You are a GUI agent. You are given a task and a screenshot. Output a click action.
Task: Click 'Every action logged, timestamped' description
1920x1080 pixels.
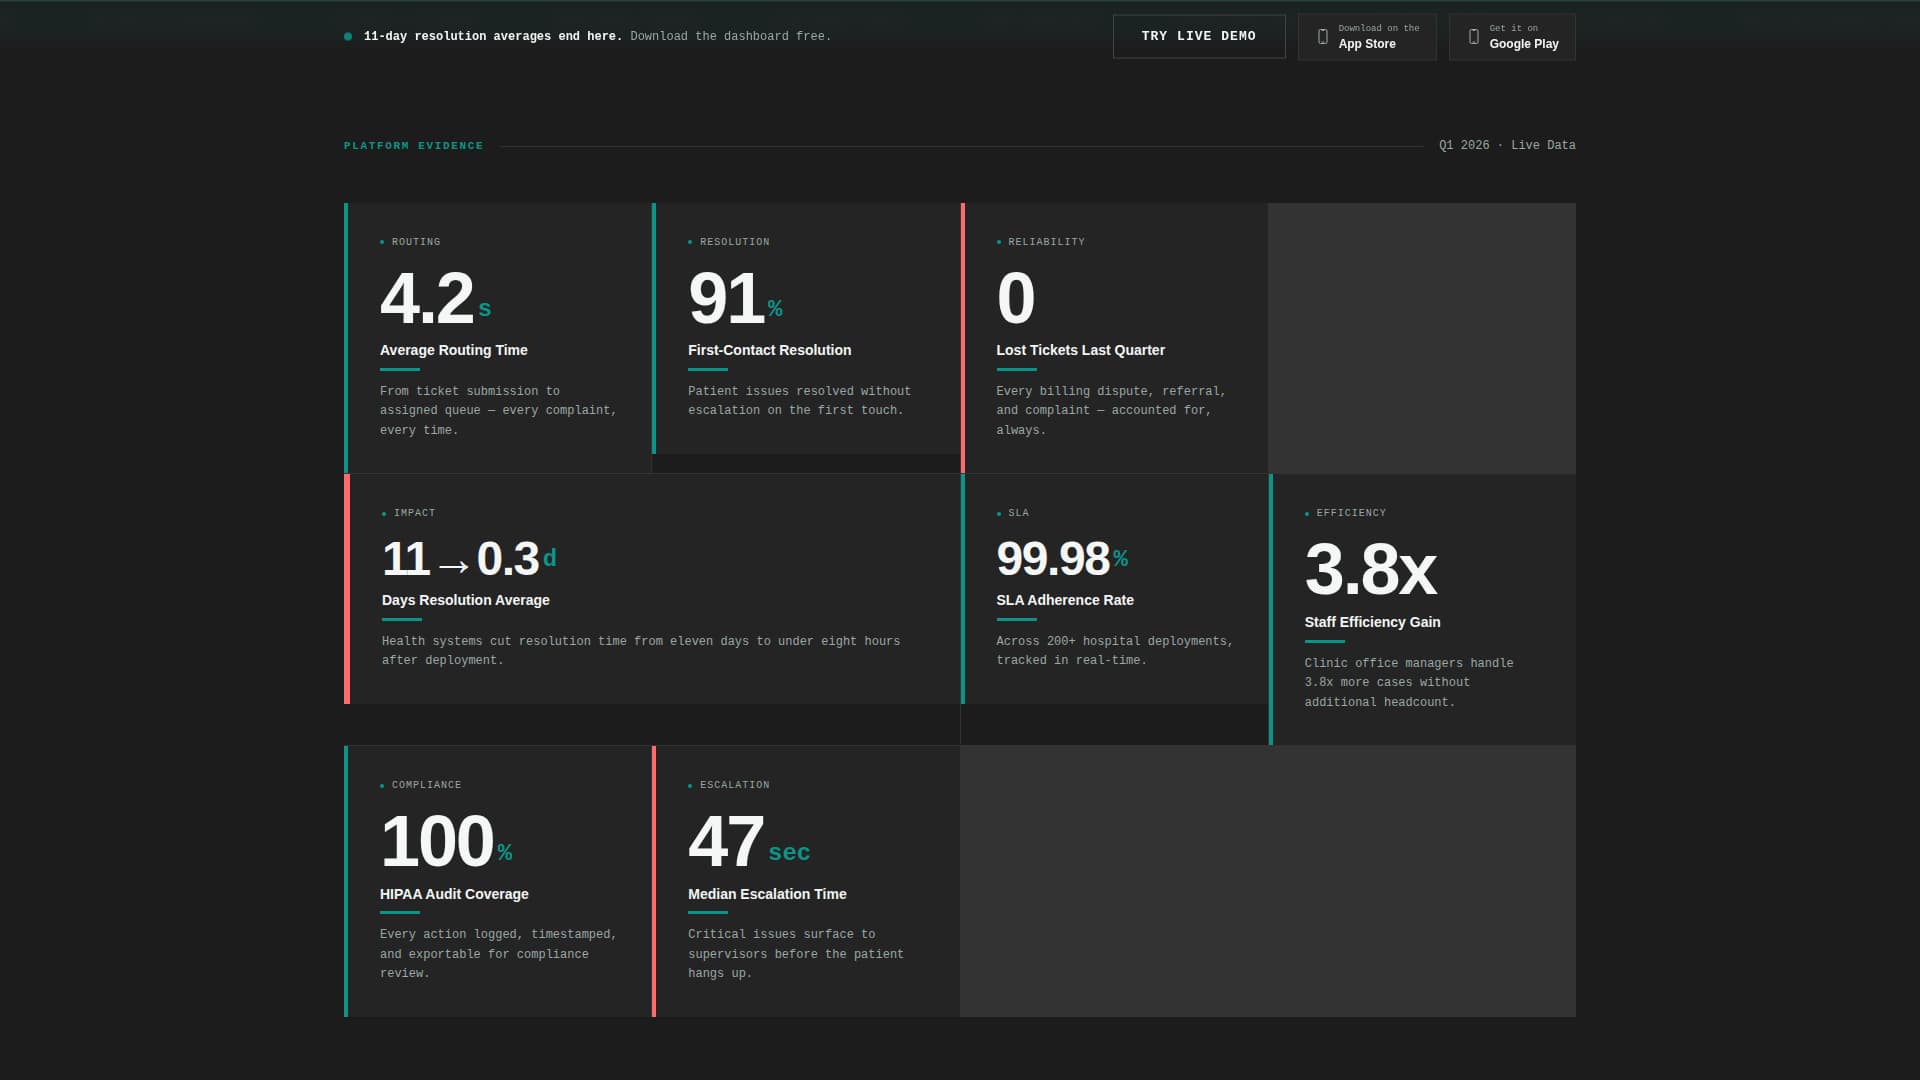(498, 954)
